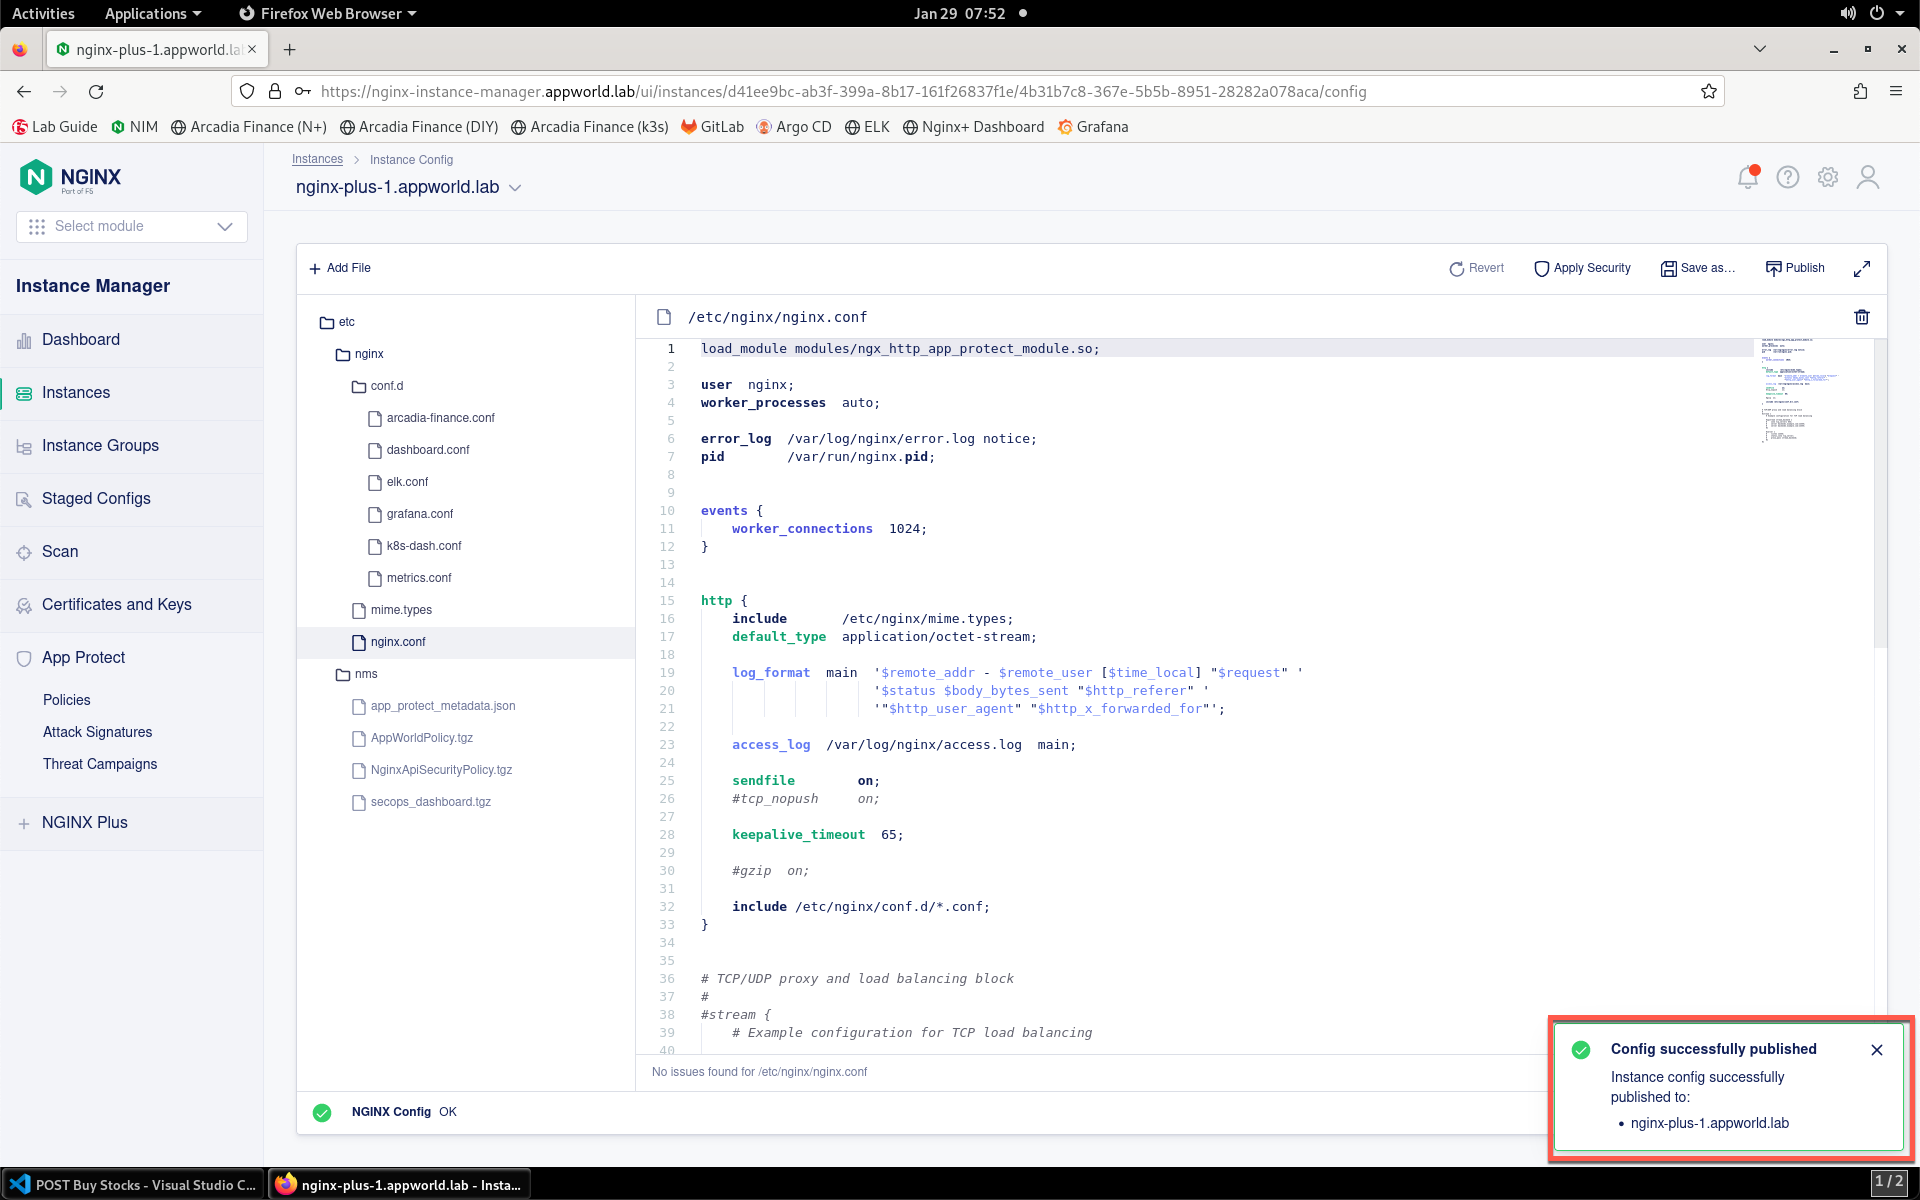Open Instance Groups

click(x=100, y=446)
